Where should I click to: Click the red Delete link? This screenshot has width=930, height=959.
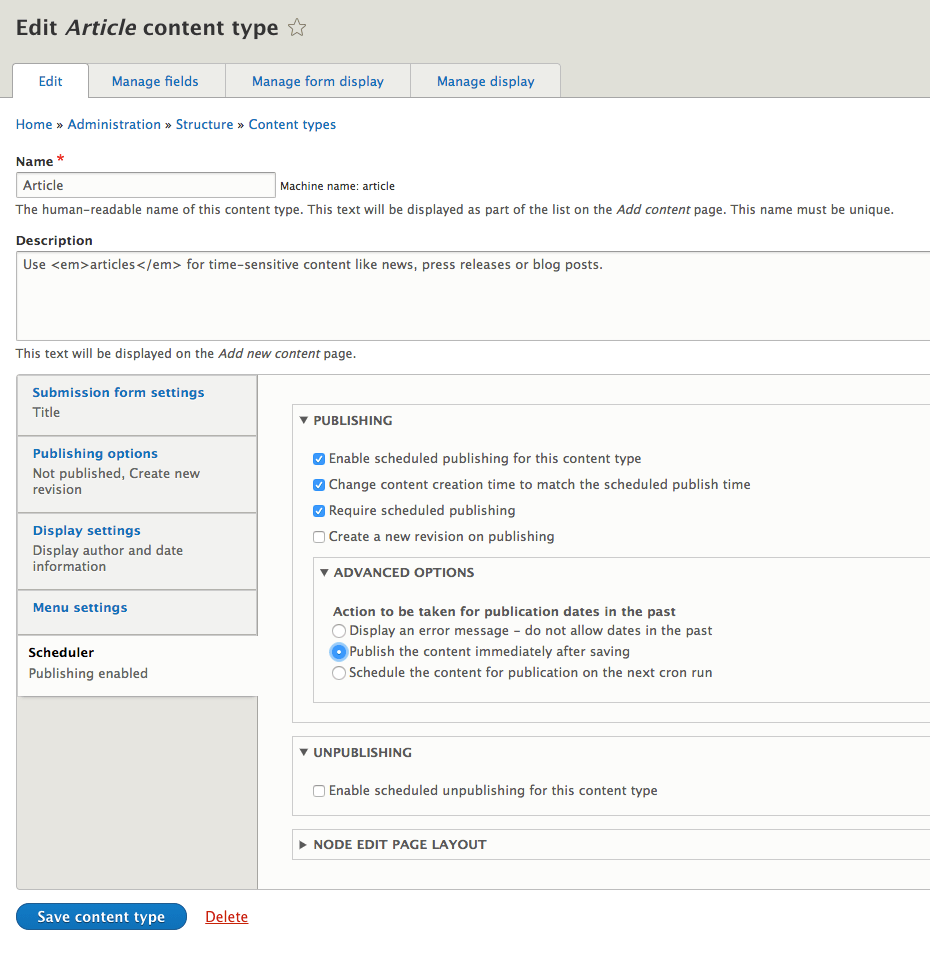(226, 917)
